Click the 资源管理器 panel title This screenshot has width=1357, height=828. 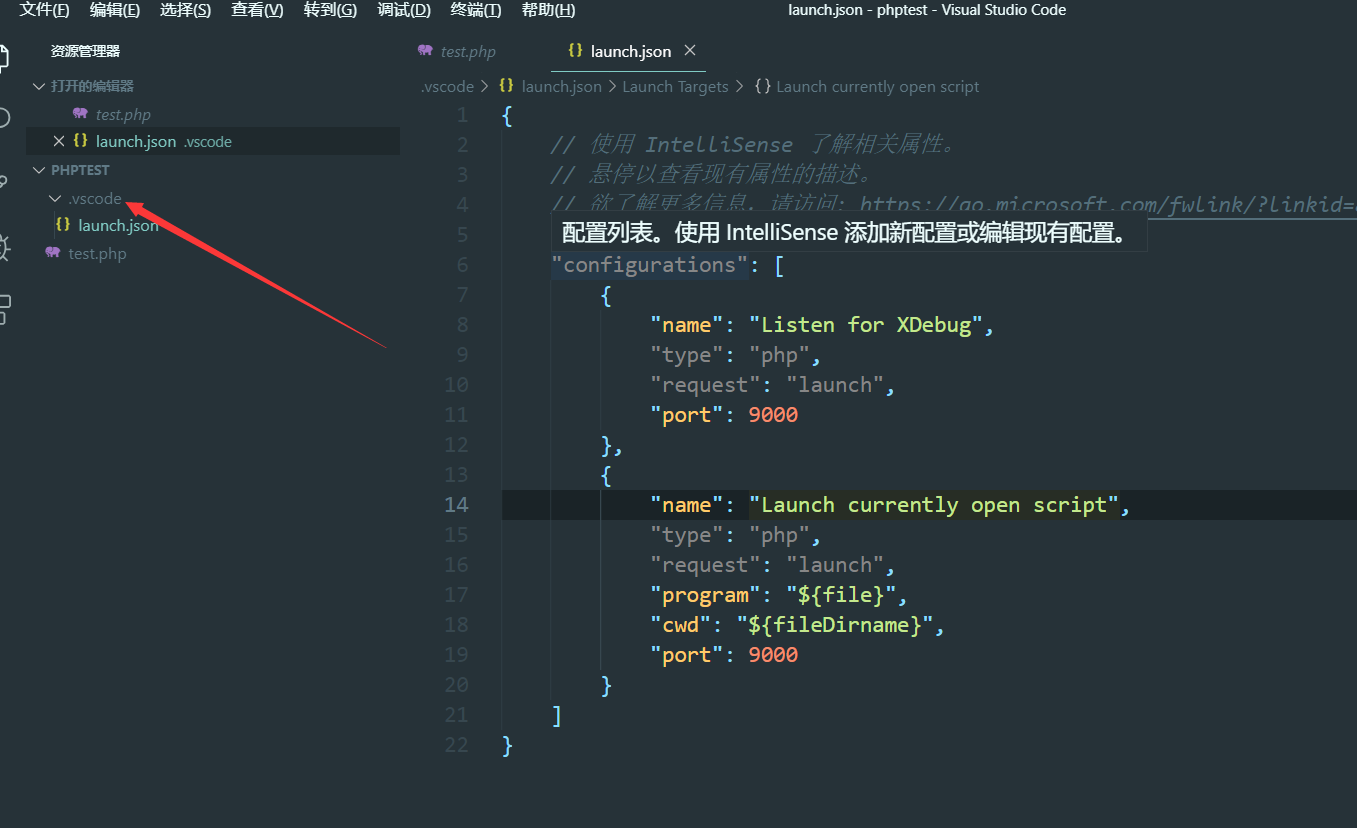pos(85,51)
